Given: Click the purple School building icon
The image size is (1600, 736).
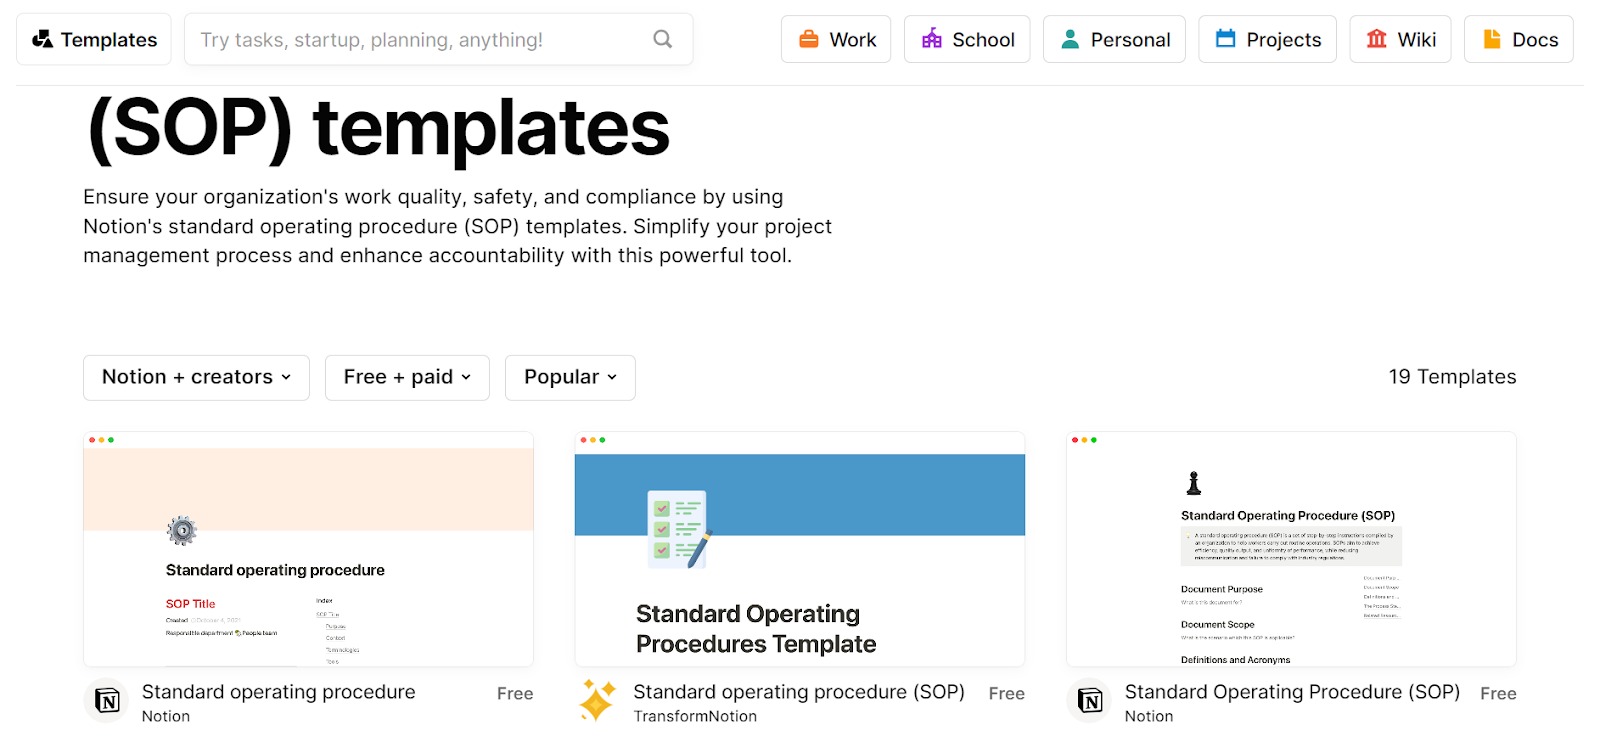Looking at the screenshot, I should 931,39.
